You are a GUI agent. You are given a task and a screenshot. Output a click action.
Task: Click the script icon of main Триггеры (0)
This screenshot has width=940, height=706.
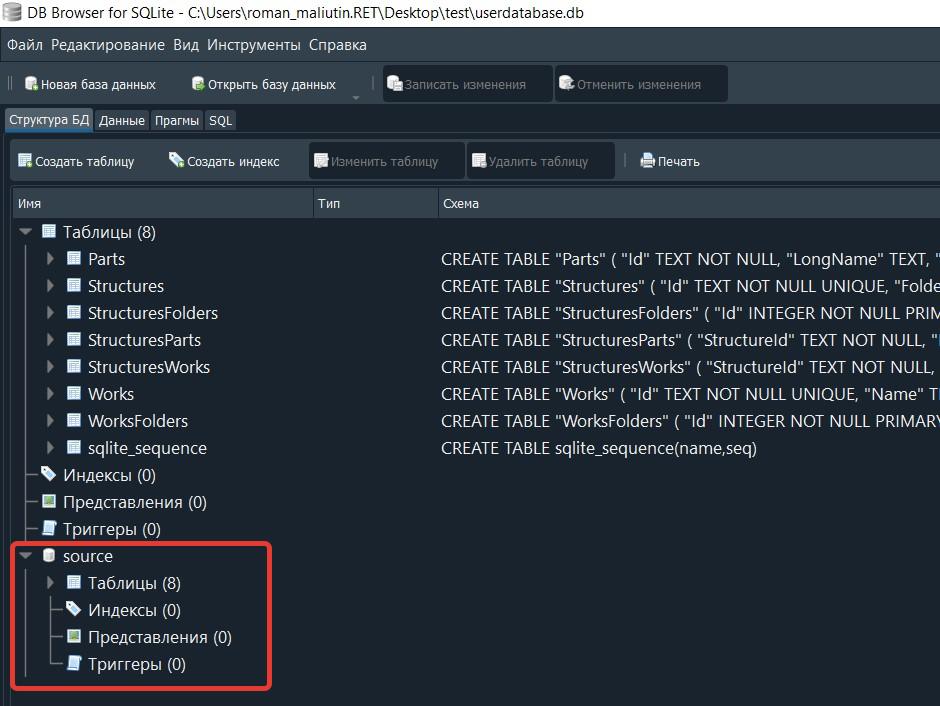coord(49,528)
